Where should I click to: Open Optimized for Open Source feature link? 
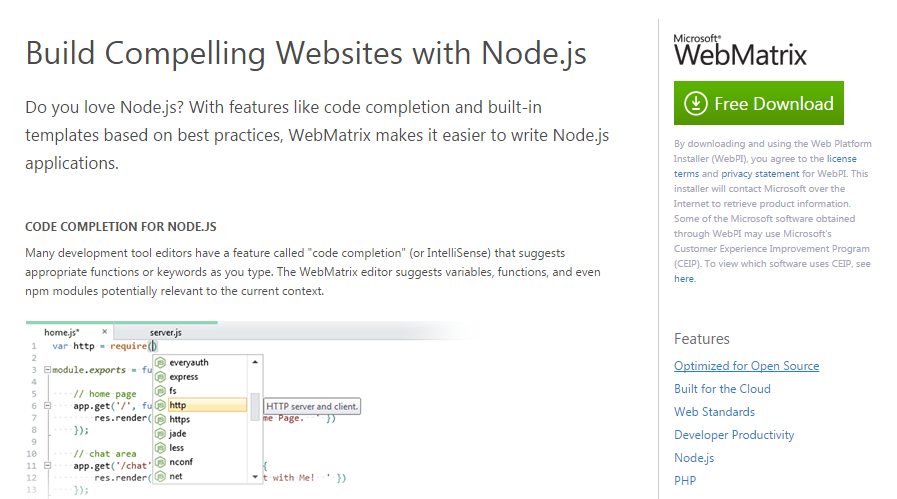click(x=746, y=366)
